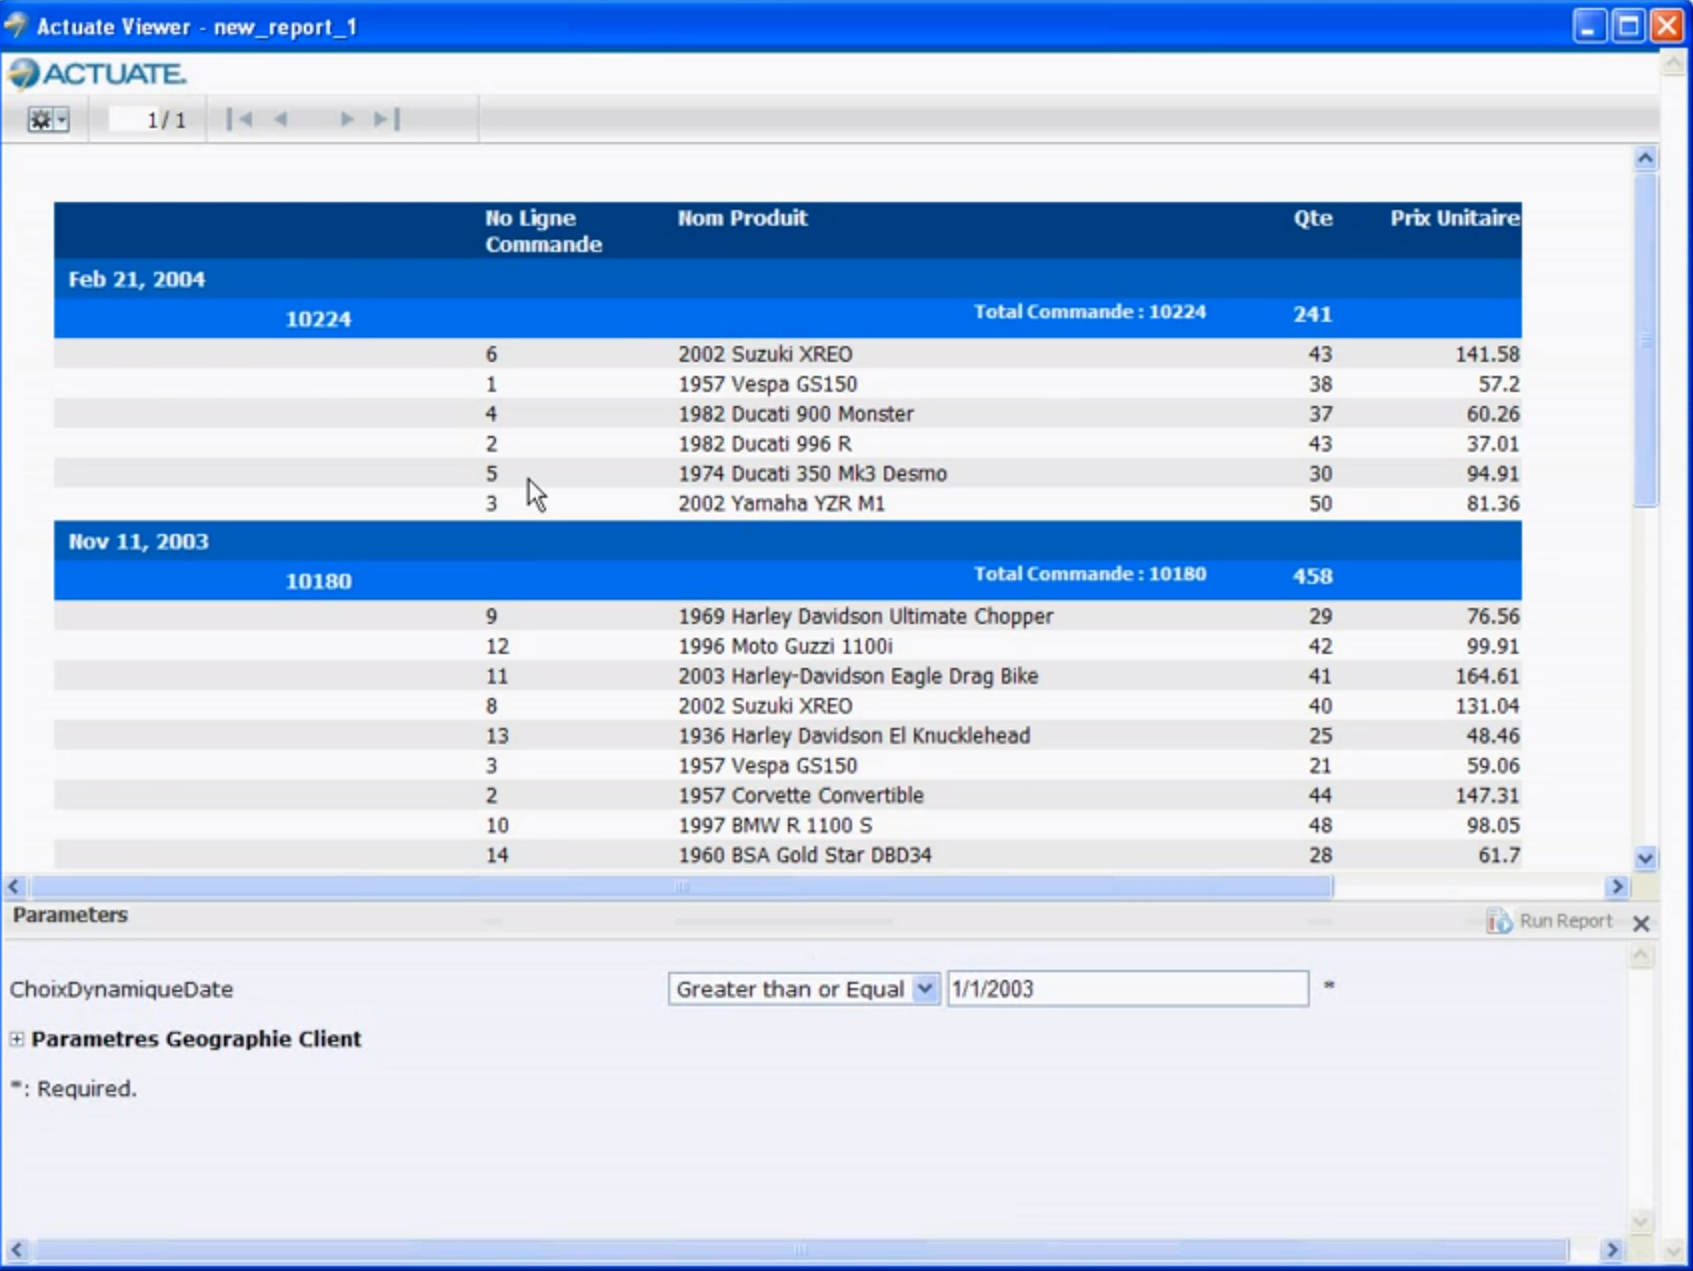
Task: Select 1969 Harley Davidson Ultimate Chopper row
Action: pos(788,616)
